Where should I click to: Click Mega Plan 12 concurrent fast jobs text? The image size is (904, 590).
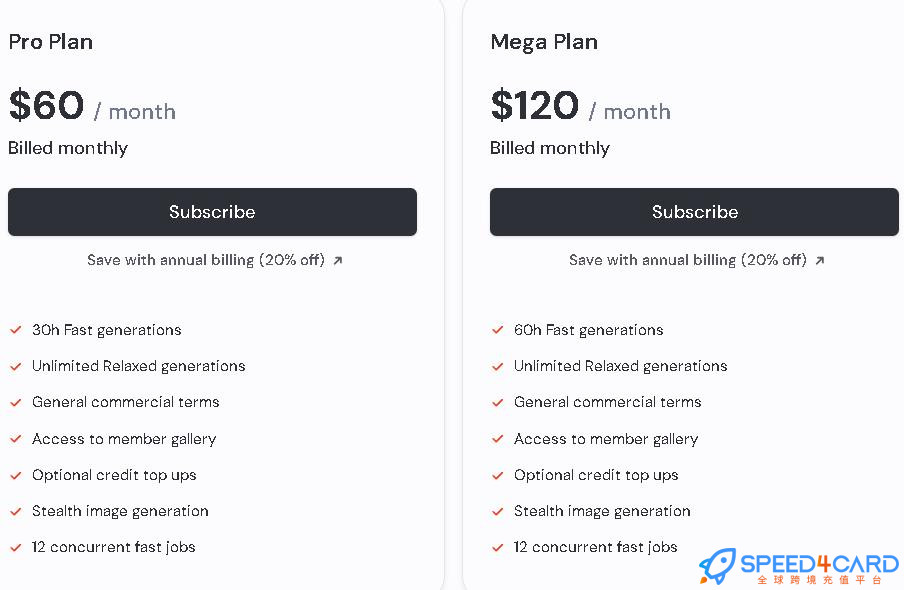pos(596,547)
